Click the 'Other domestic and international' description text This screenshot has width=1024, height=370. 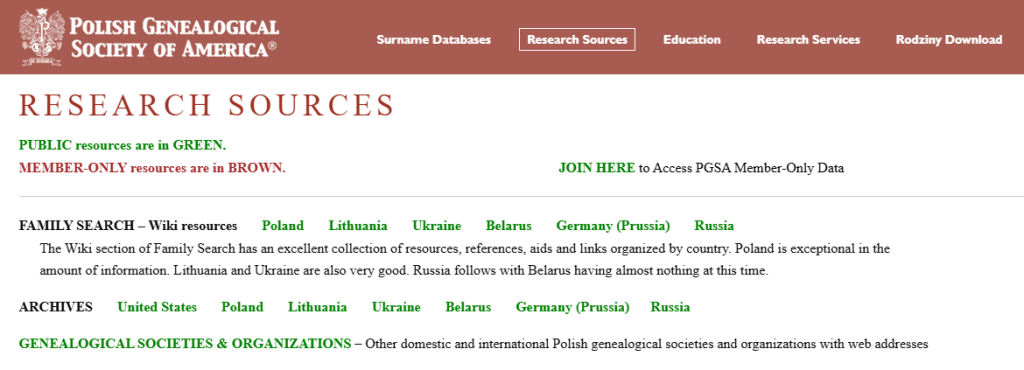point(647,343)
